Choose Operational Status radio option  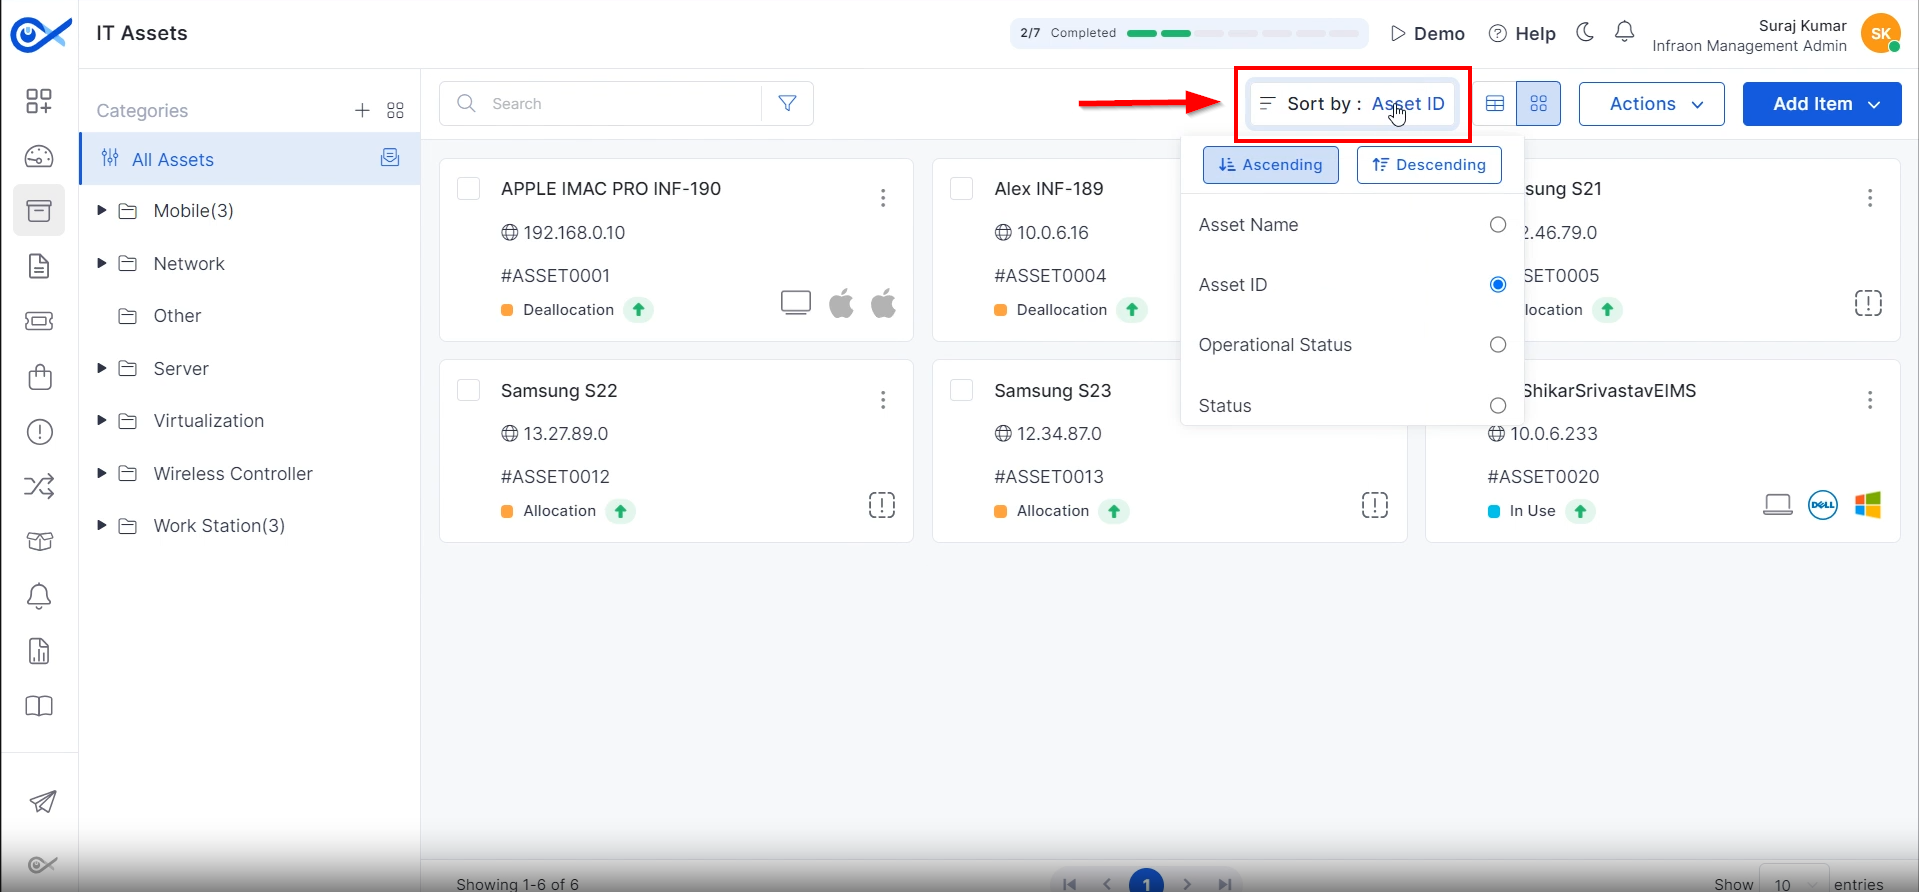(1497, 345)
